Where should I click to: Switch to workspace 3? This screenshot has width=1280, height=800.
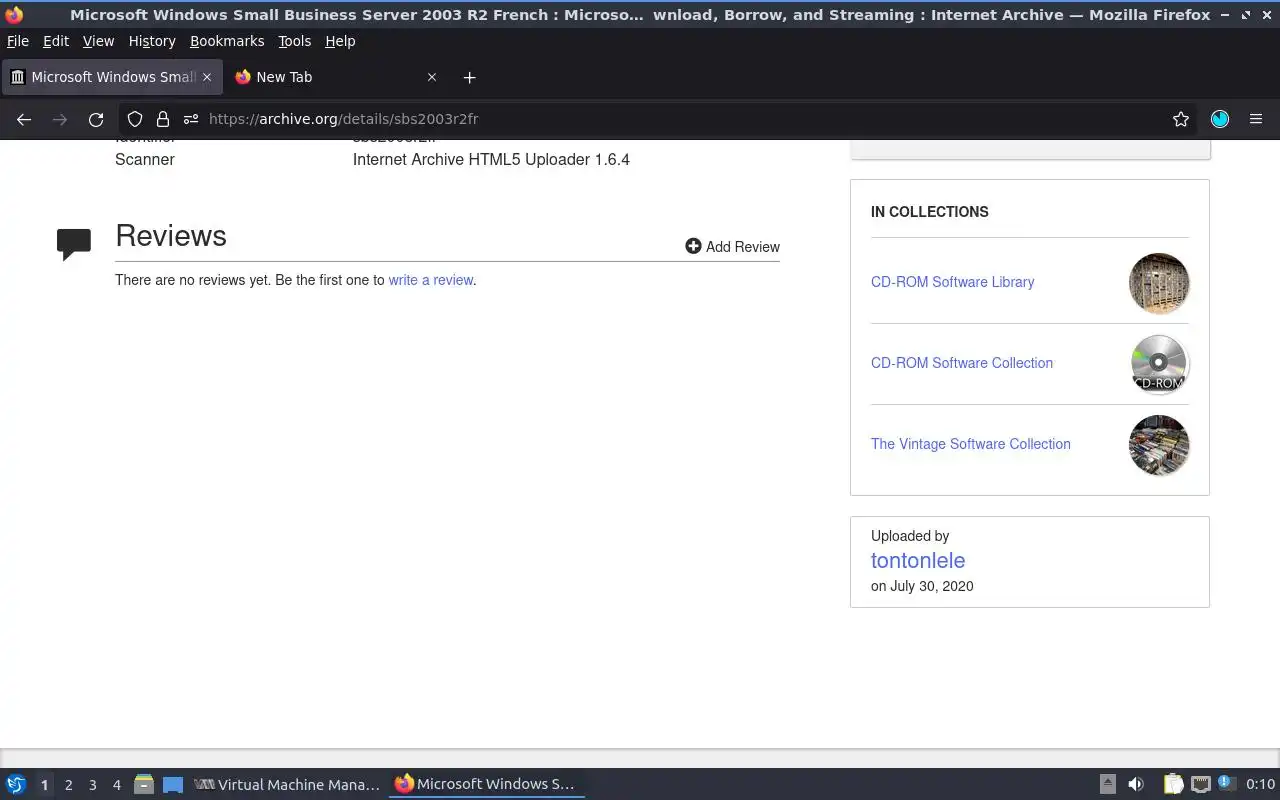pyautogui.click(x=92, y=785)
